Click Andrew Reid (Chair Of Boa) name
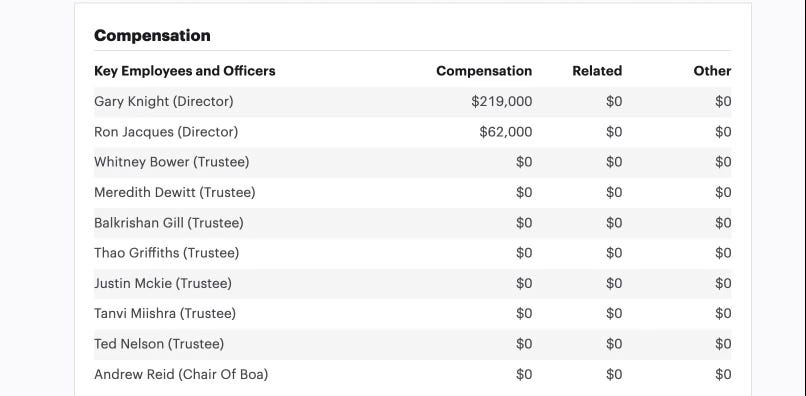The height and width of the screenshot is (396, 806). pos(181,374)
